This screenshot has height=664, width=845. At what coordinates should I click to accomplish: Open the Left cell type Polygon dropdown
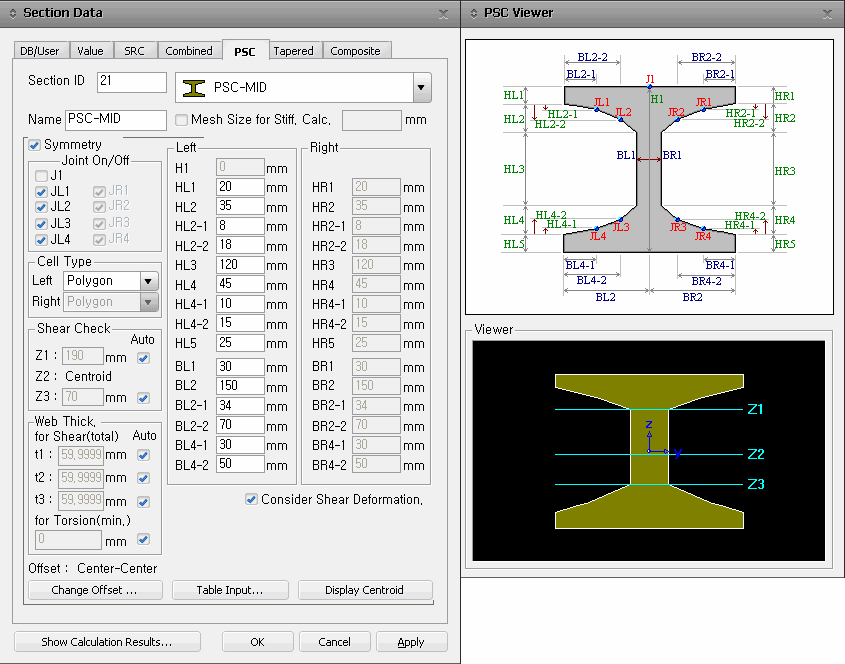point(148,281)
